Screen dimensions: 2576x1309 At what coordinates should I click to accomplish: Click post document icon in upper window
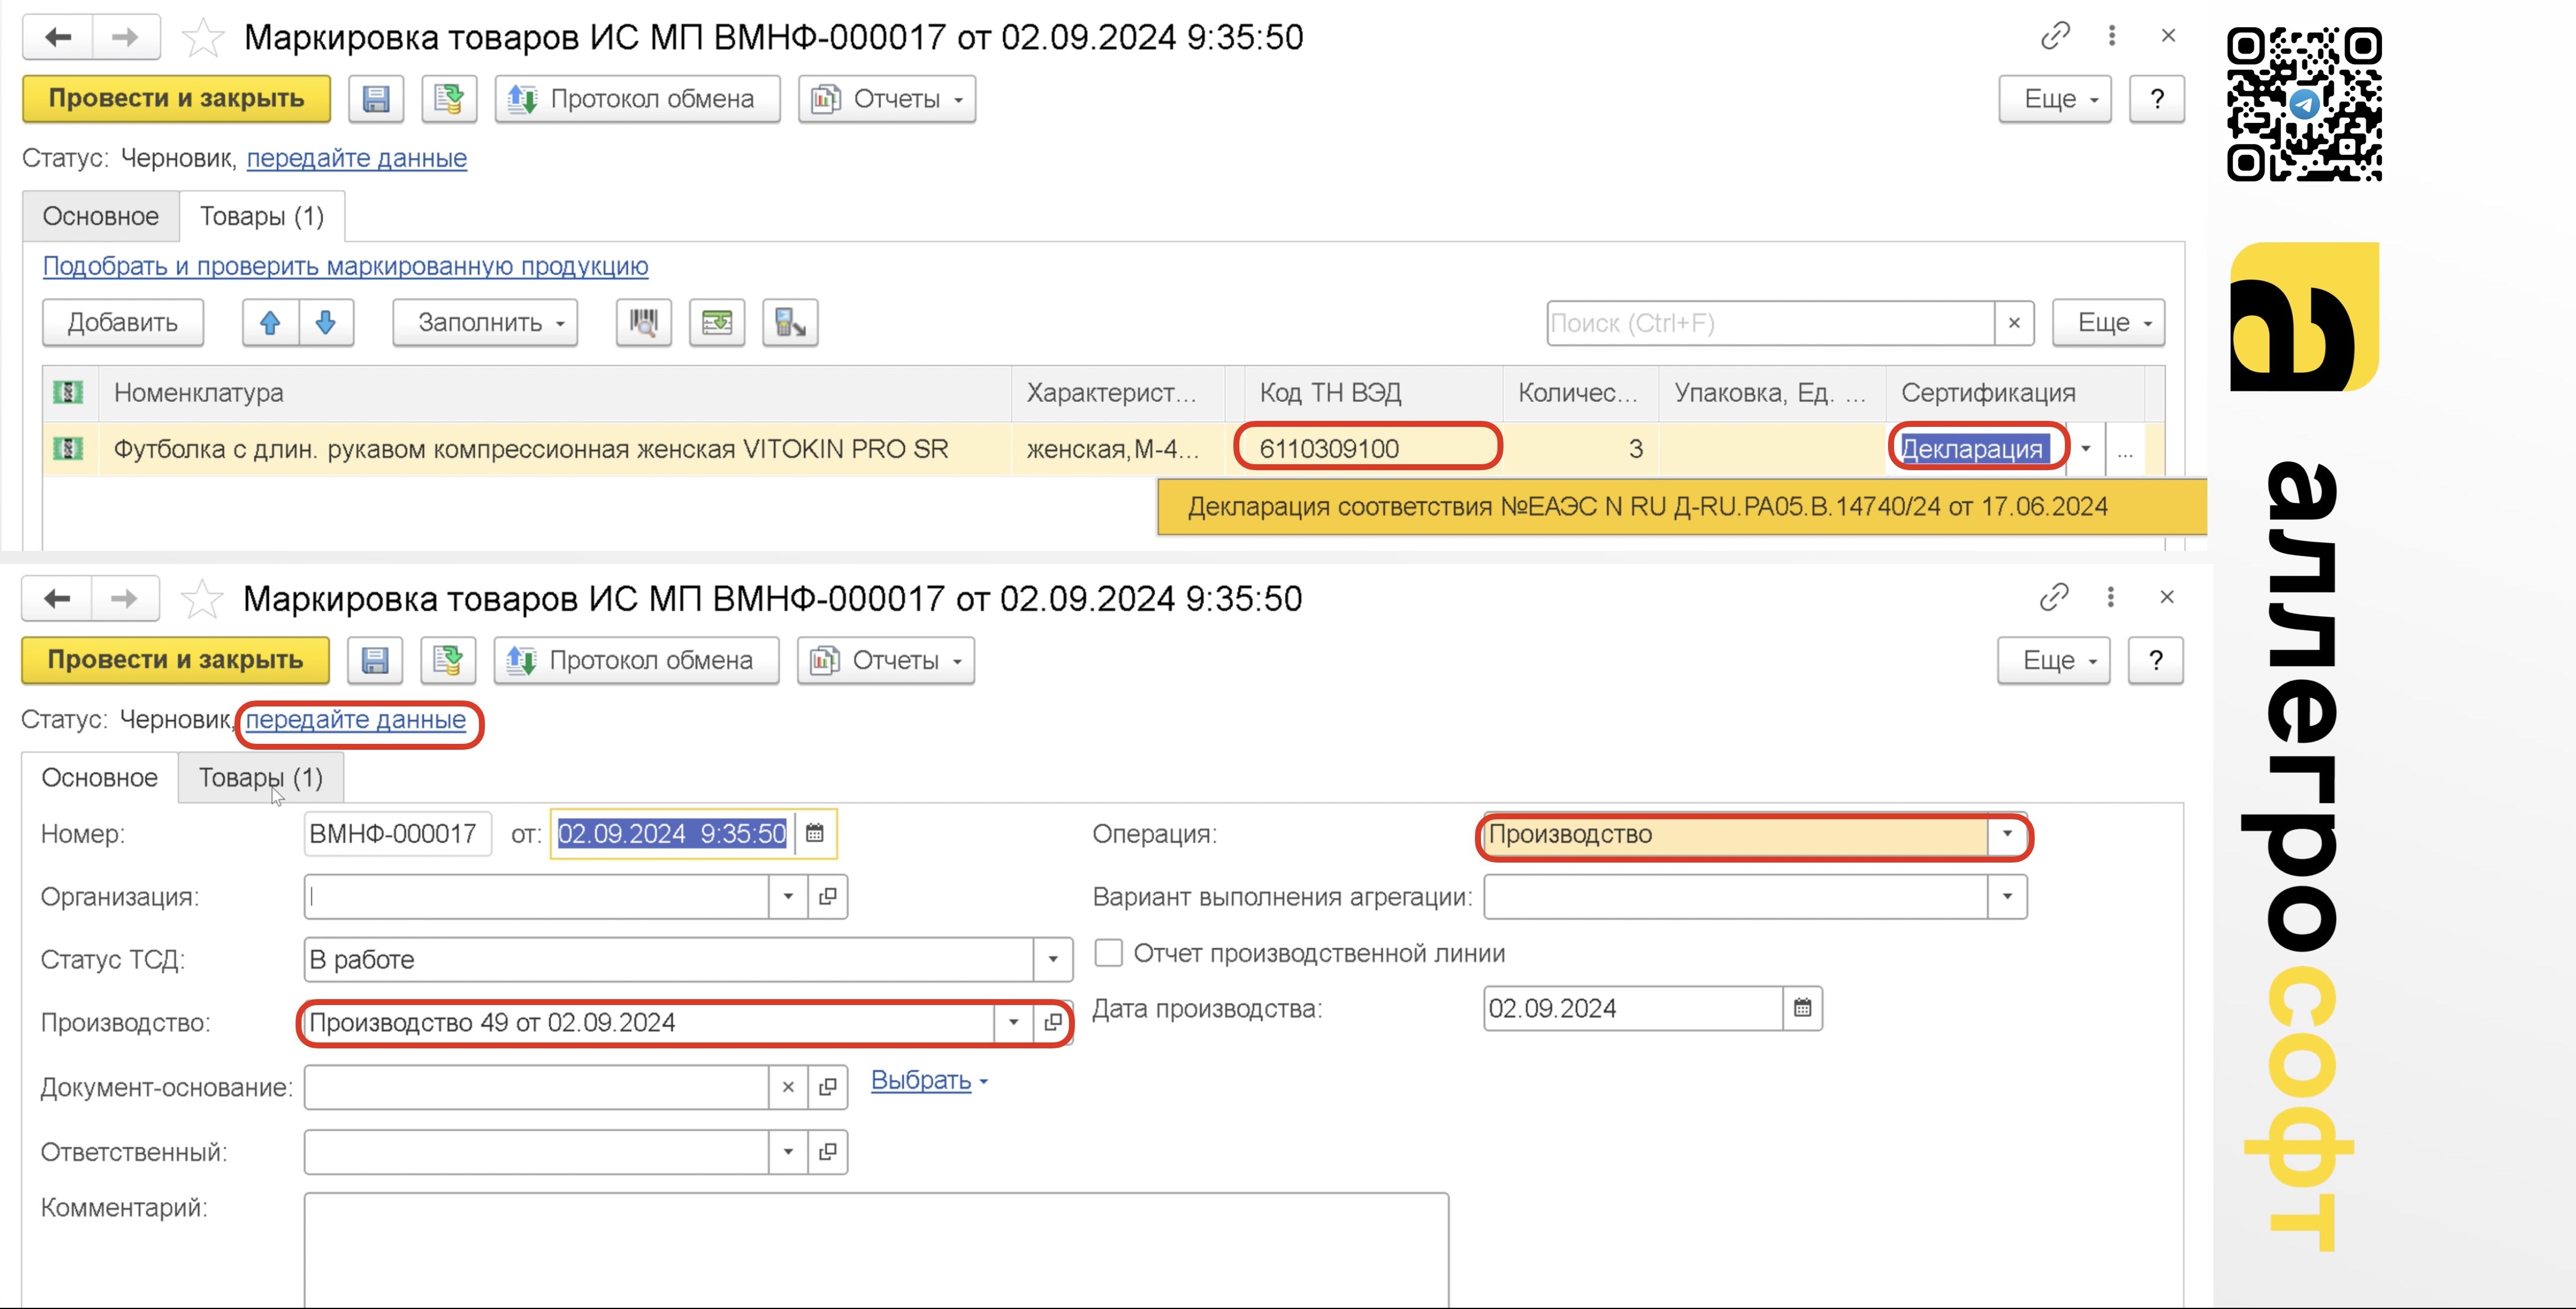449,99
